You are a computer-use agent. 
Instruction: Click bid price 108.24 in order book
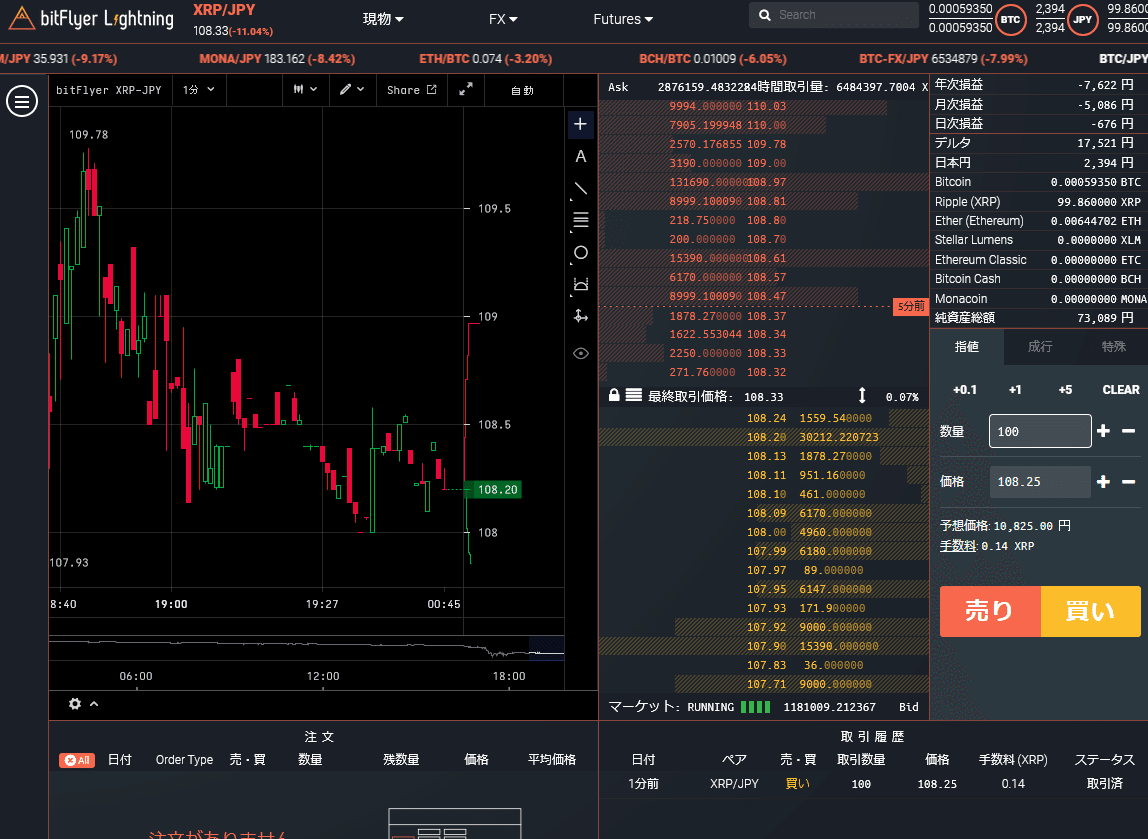click(x=767, y=418)
